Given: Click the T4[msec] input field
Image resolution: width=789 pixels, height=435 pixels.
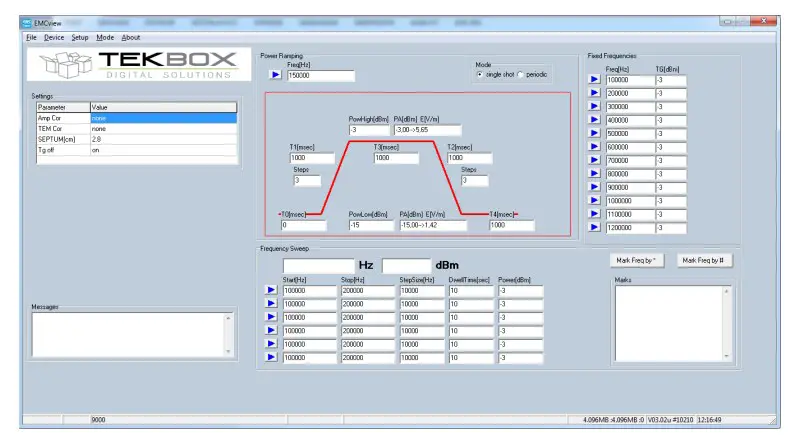Looking at the screenshot, I should 512,225.
